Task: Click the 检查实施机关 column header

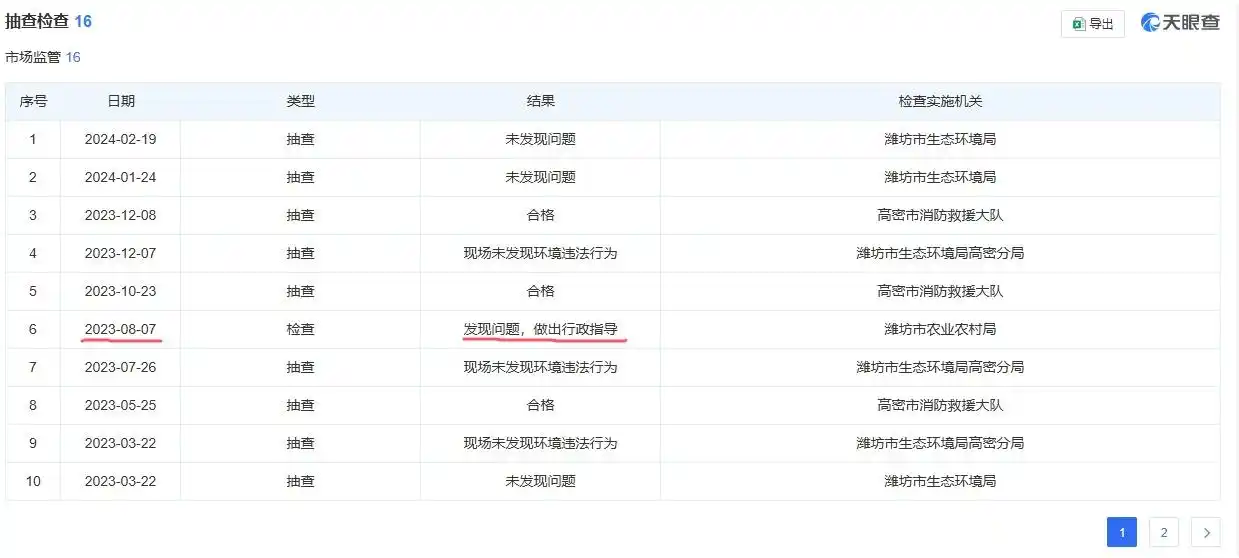Action: pyautogui.click(x=940, y=102)
